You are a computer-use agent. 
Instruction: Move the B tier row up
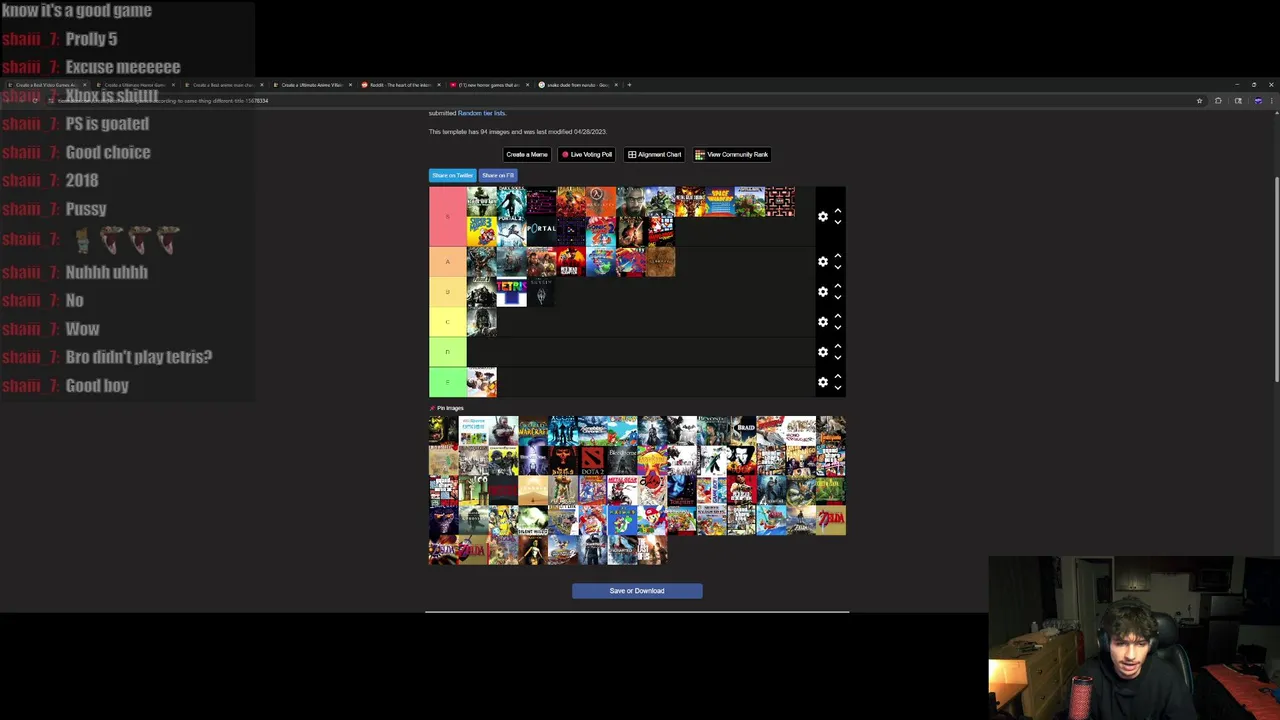pyautogui.click(x=838, y=286)
